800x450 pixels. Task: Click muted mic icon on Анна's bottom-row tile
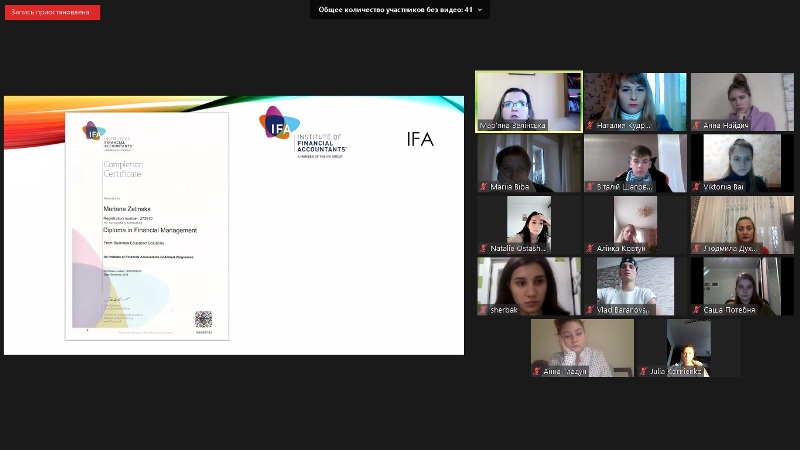click(536, 371)
